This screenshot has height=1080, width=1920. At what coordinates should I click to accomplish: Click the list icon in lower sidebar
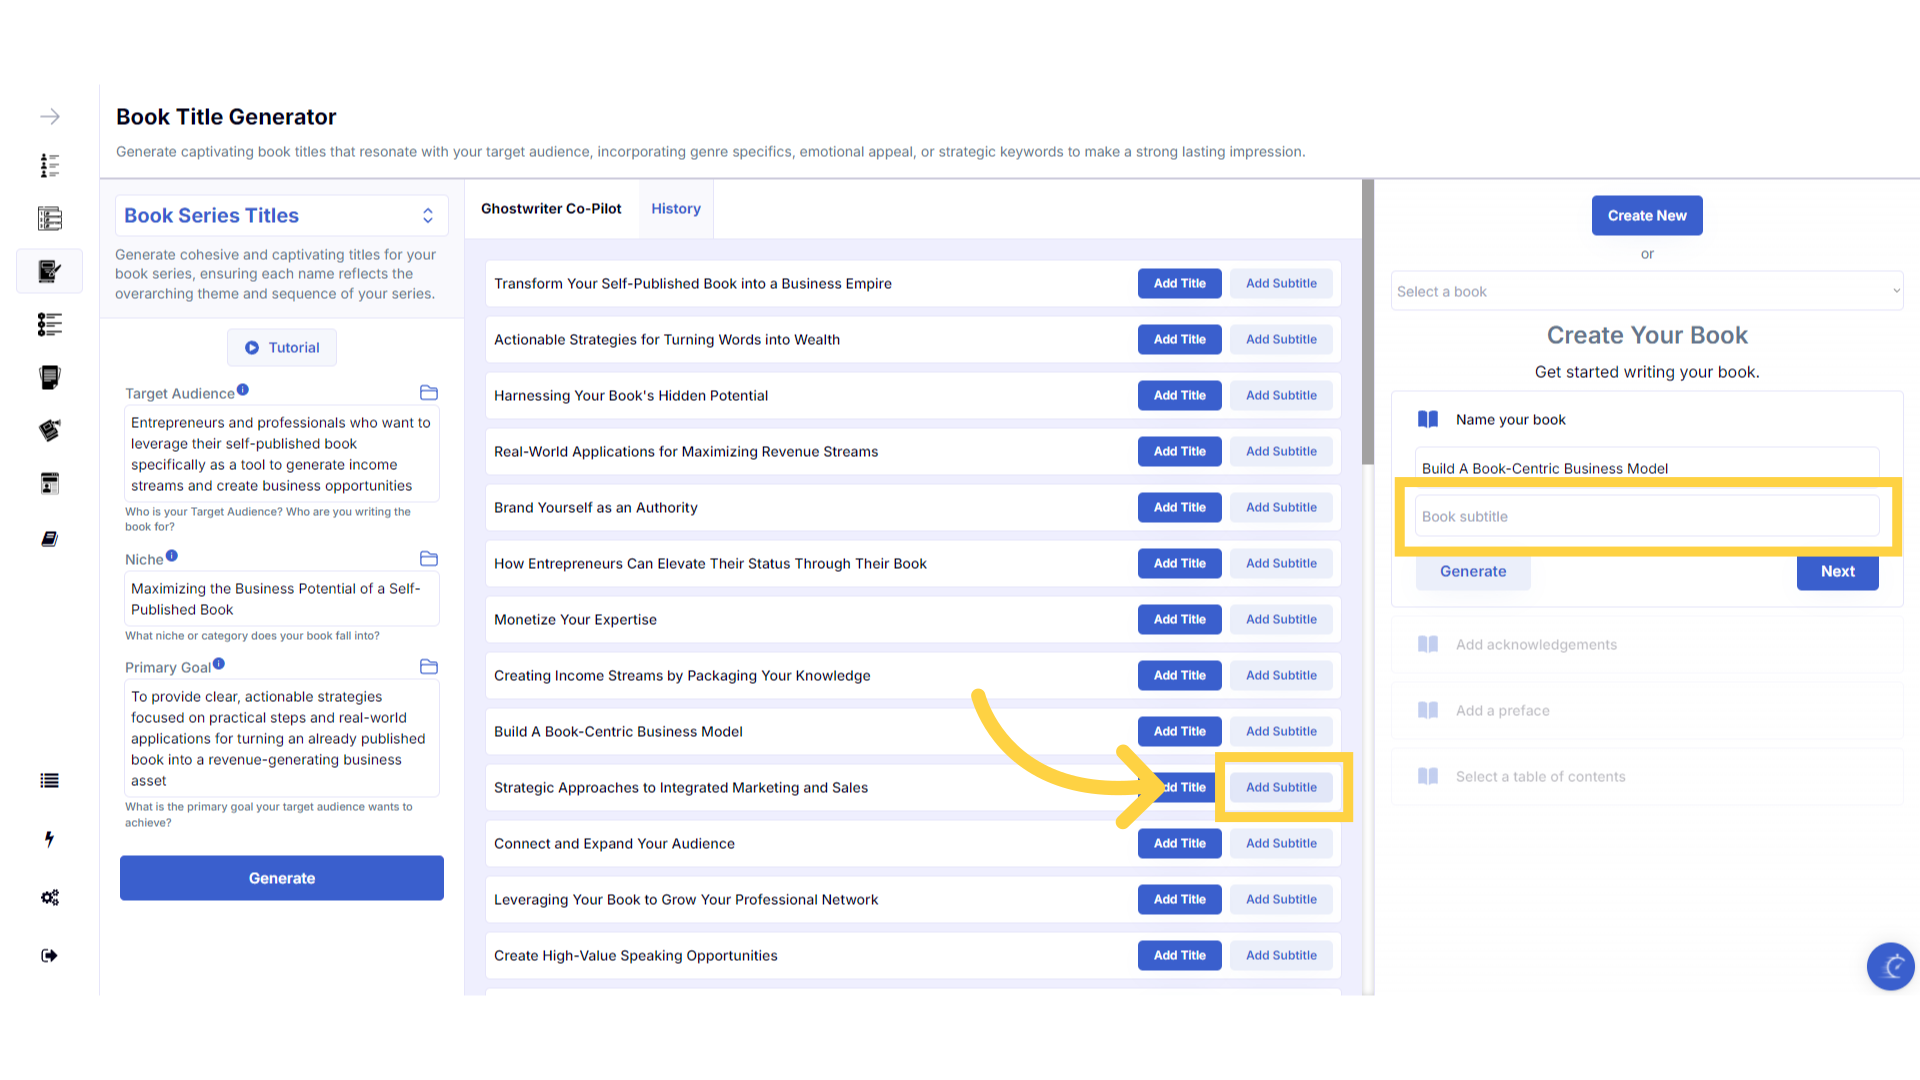49,781
